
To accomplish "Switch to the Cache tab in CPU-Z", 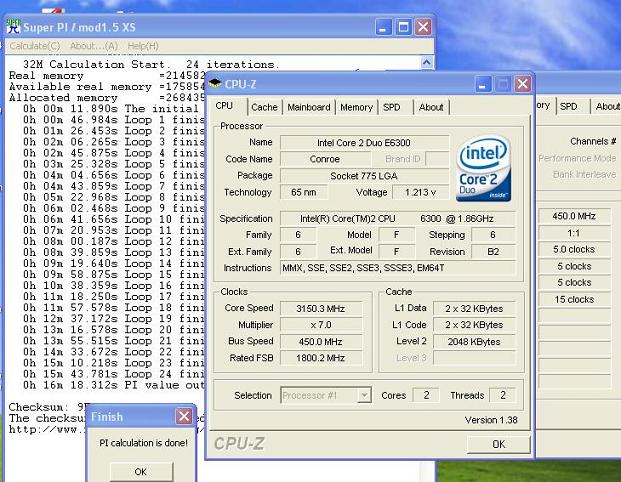I will [x=264, y=107].
